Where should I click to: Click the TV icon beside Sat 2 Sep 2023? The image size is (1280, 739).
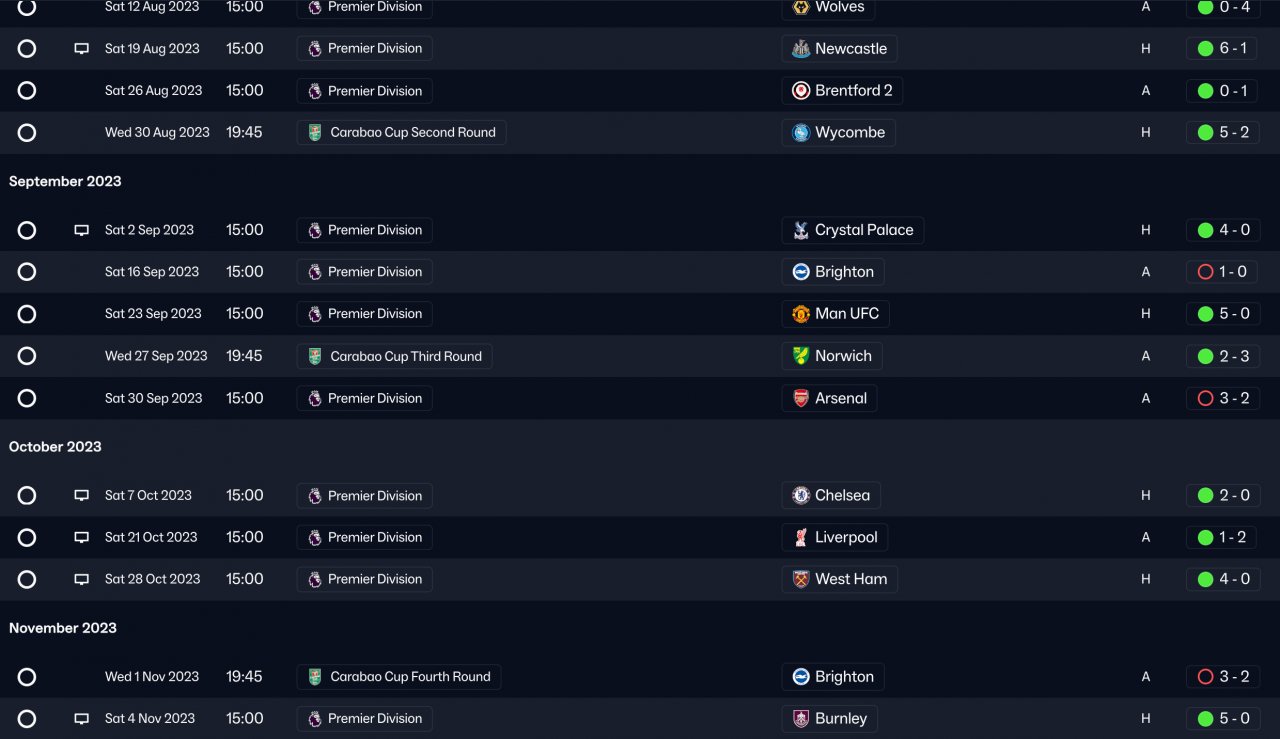click(82, 230)
